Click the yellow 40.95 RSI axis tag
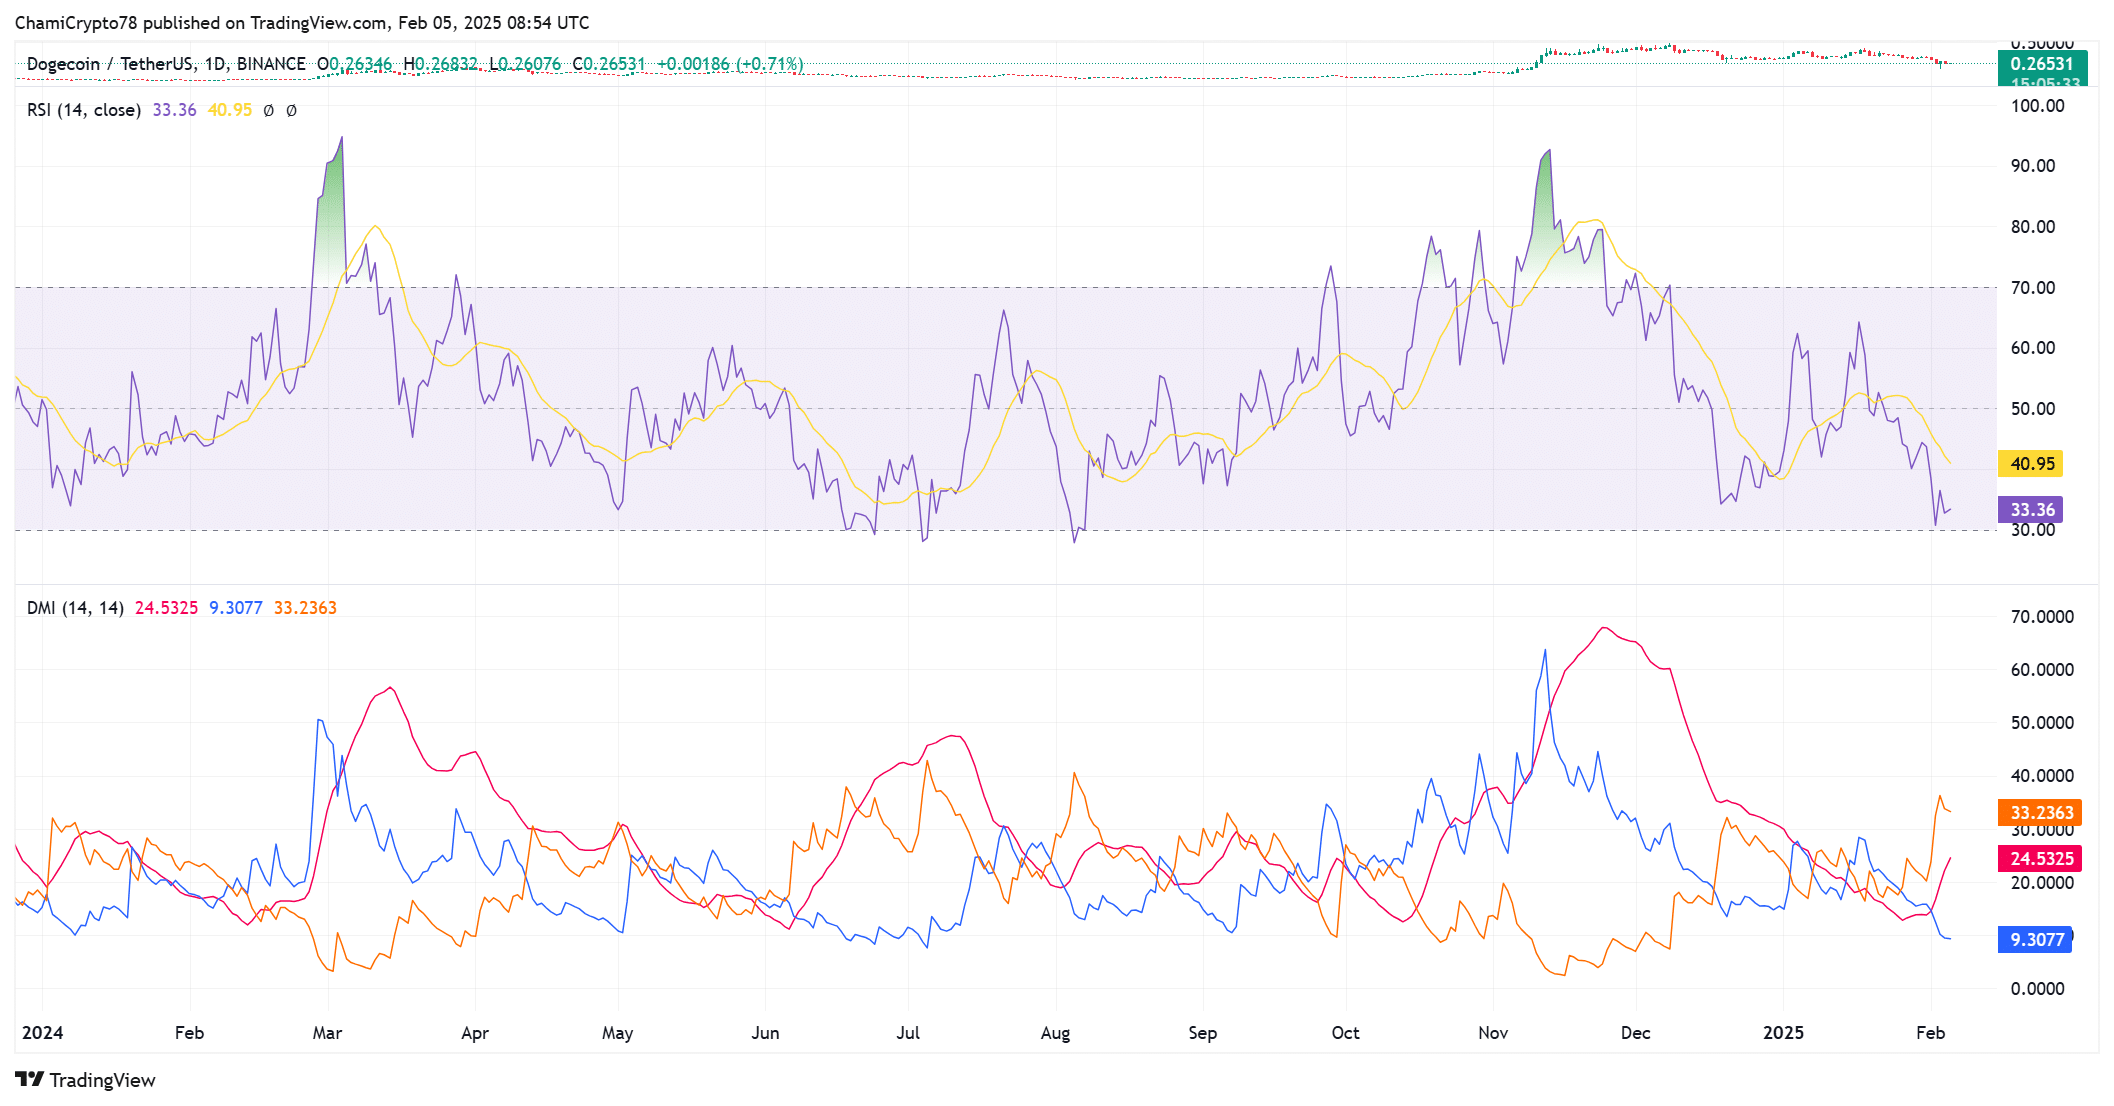2114x1106 pixels. (2030, 464)
